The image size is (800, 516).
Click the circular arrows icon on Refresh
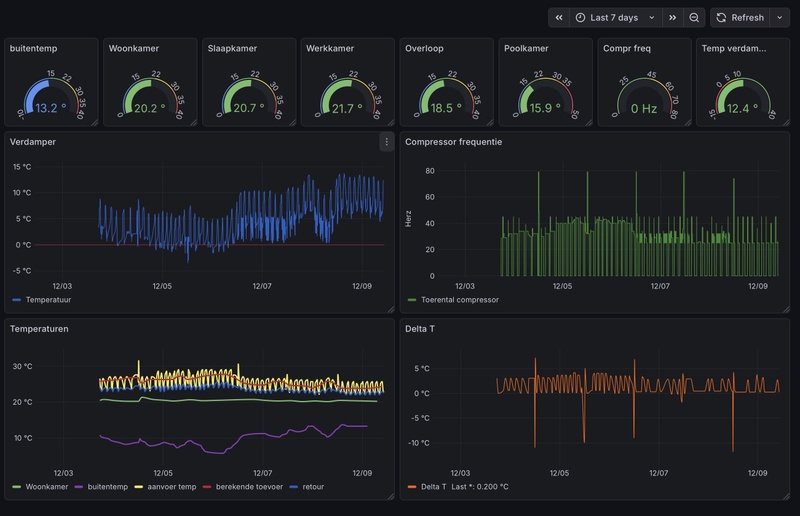(721, 17)
